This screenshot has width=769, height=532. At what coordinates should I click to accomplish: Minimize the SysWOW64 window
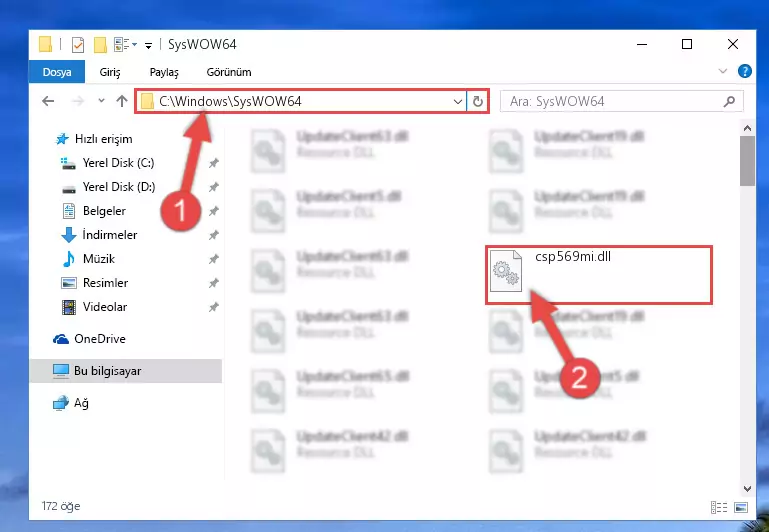point(641,44)
